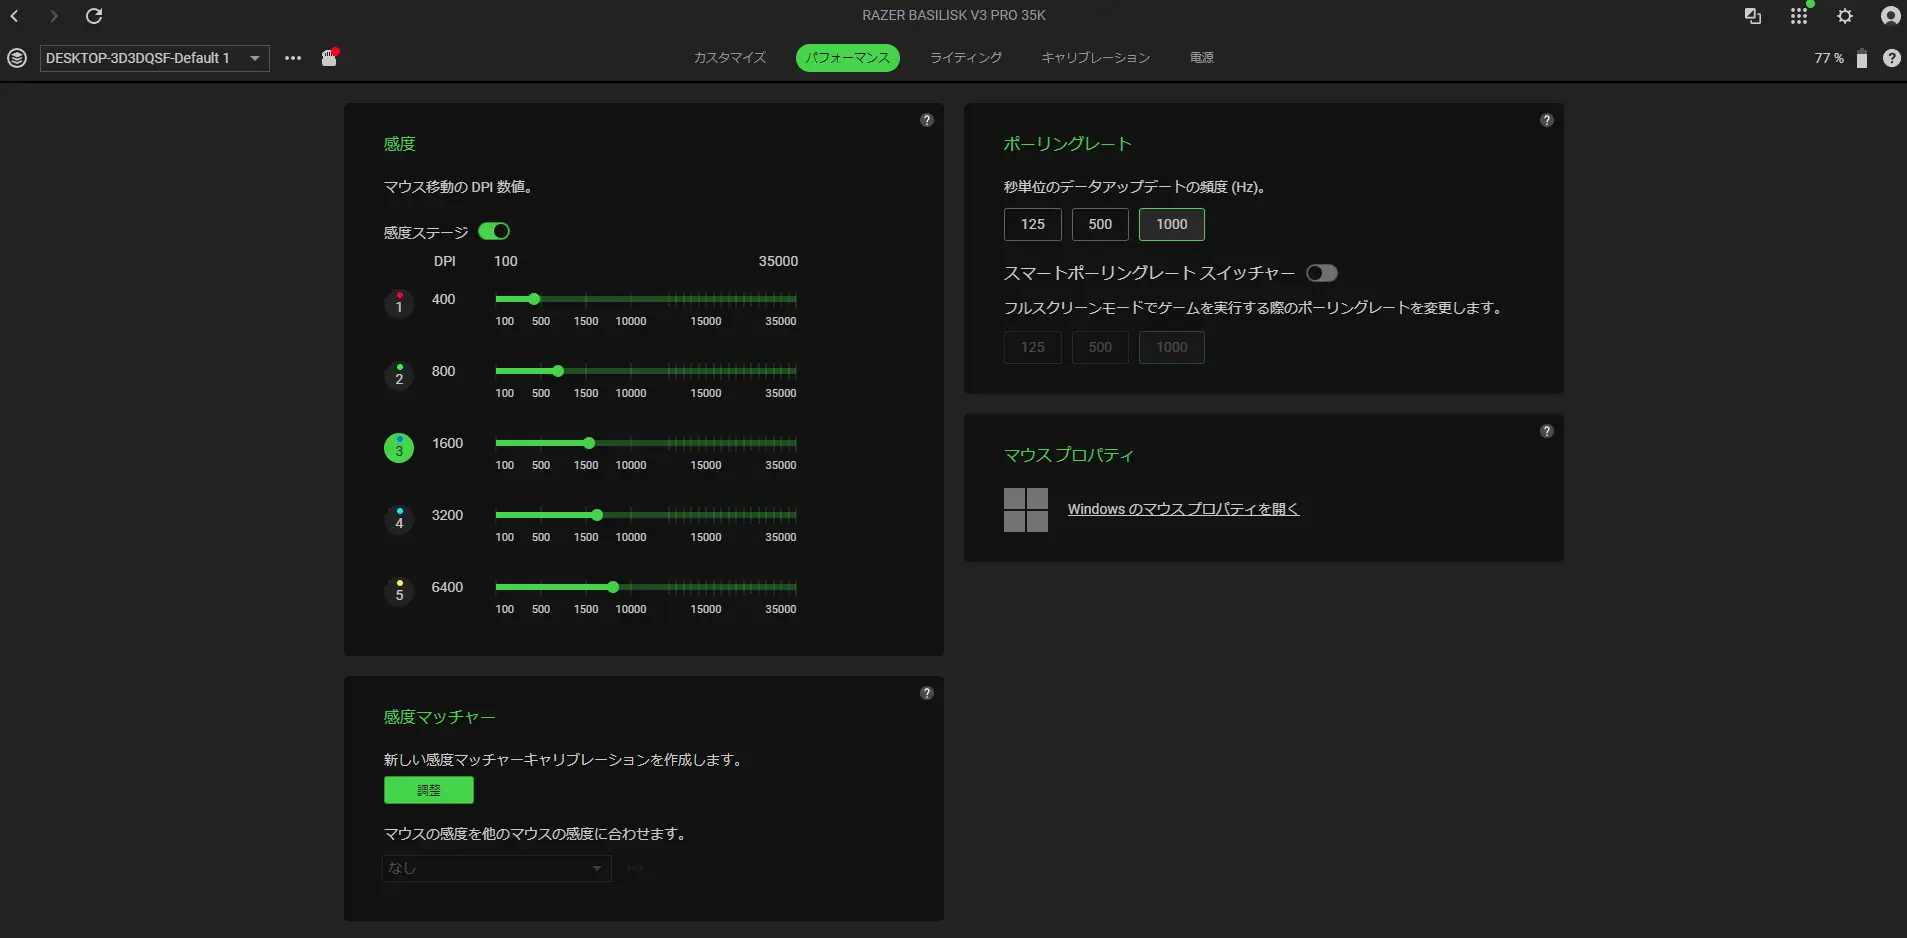The image size is (1907, 938).
Task: Switch to the カスタマイズ tab
Action: [x=730, y=58]
